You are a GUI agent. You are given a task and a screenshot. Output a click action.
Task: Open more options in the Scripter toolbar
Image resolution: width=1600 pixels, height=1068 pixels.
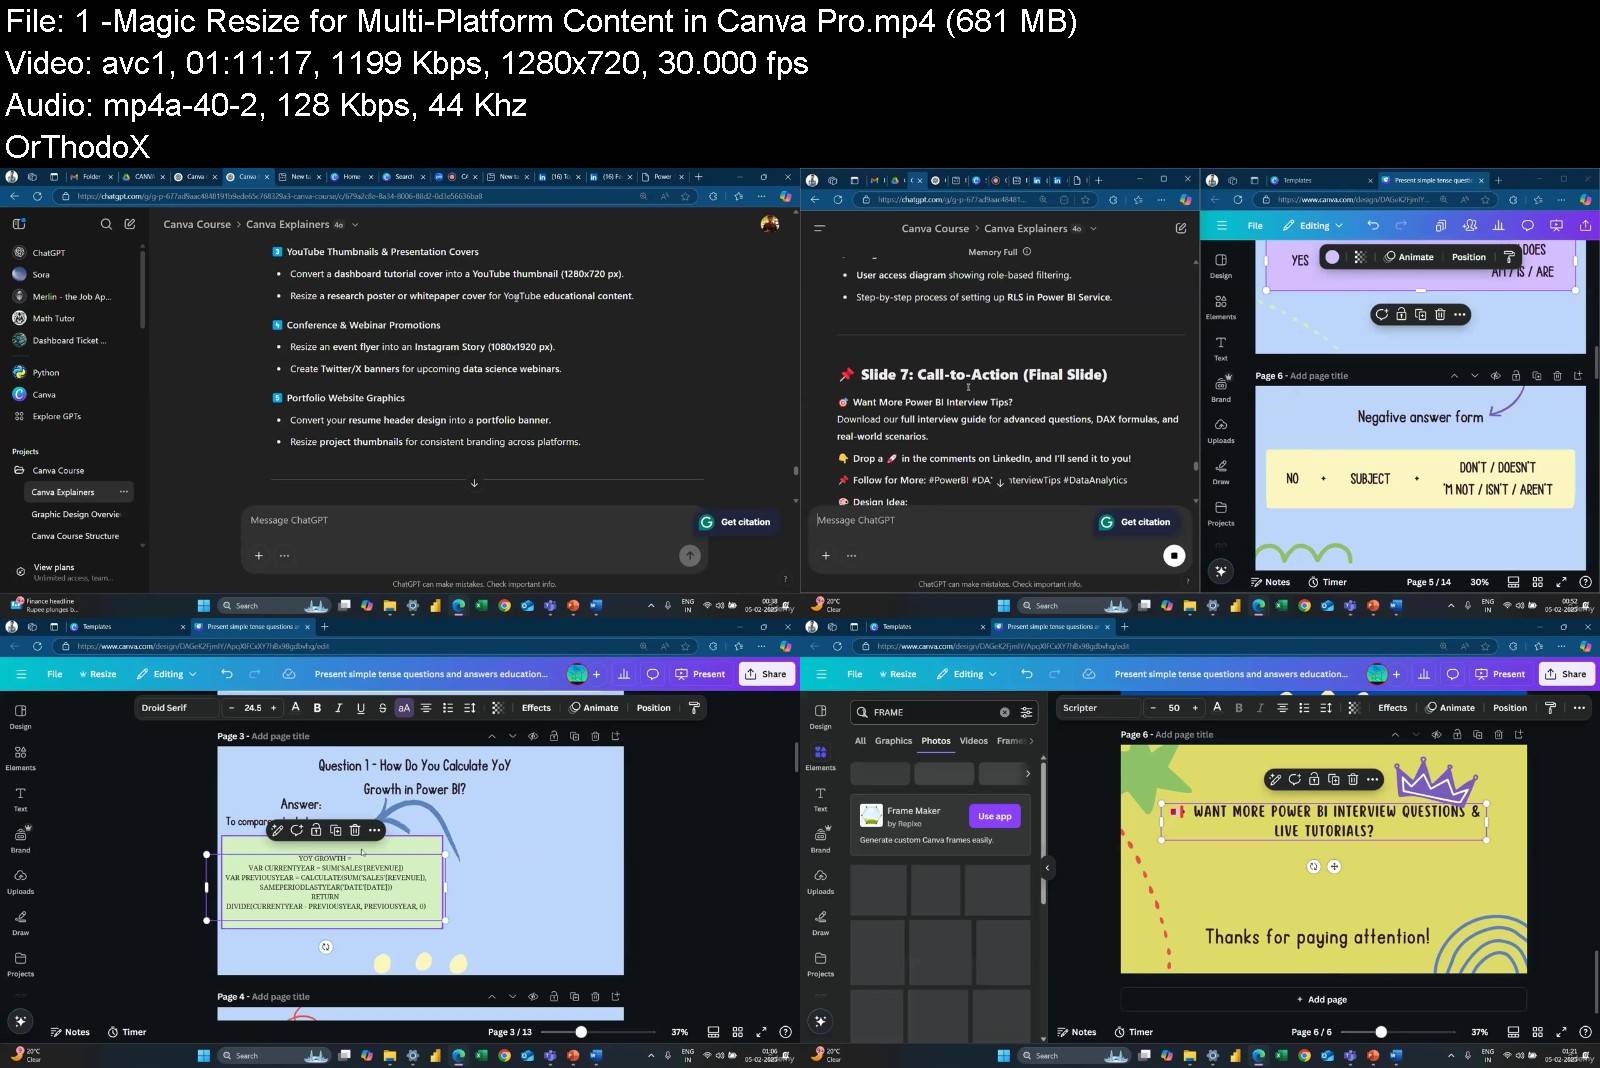pyautogui.click(x=1579, y=708)
